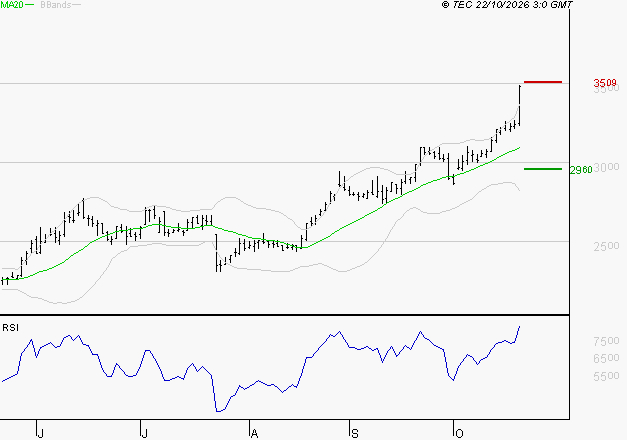Viewport: 627px width, 440px height.
Task: Click the TEC copyright timestamp text
Action: (507, 5)
